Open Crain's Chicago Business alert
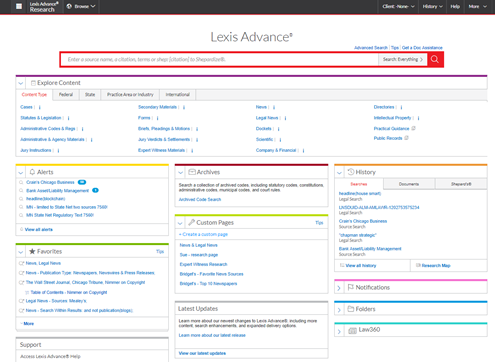The height and width of the screenshot is (362, 495). (x=50, y=182)
